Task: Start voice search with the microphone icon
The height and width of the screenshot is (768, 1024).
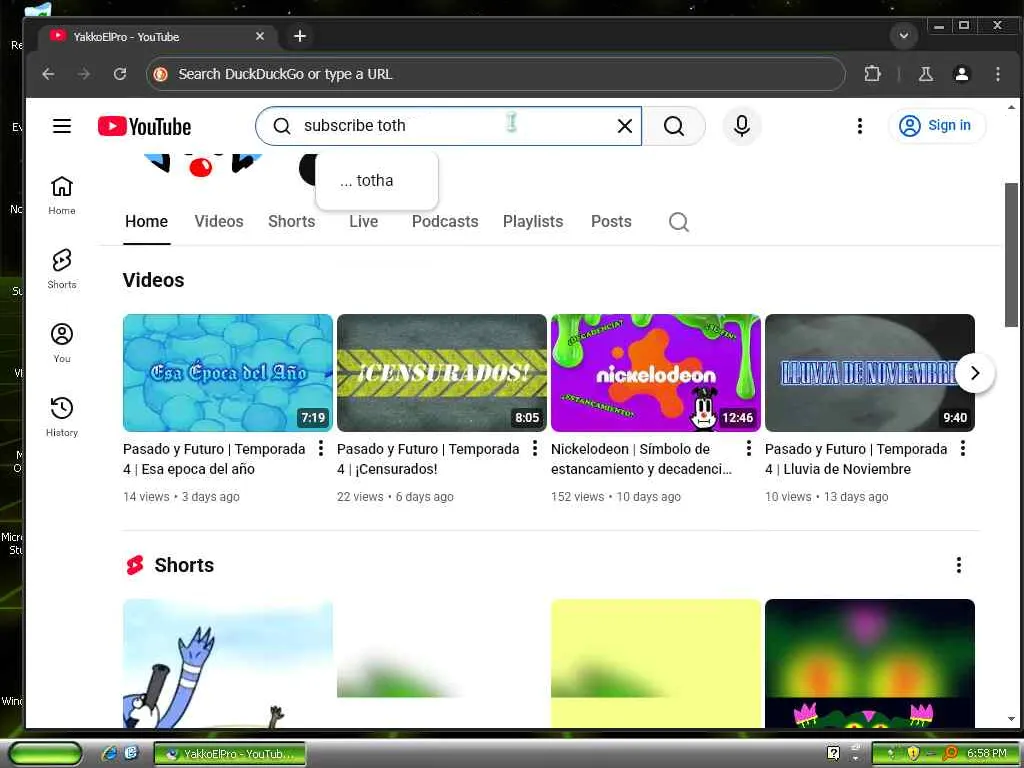Action: pos(742,126)
